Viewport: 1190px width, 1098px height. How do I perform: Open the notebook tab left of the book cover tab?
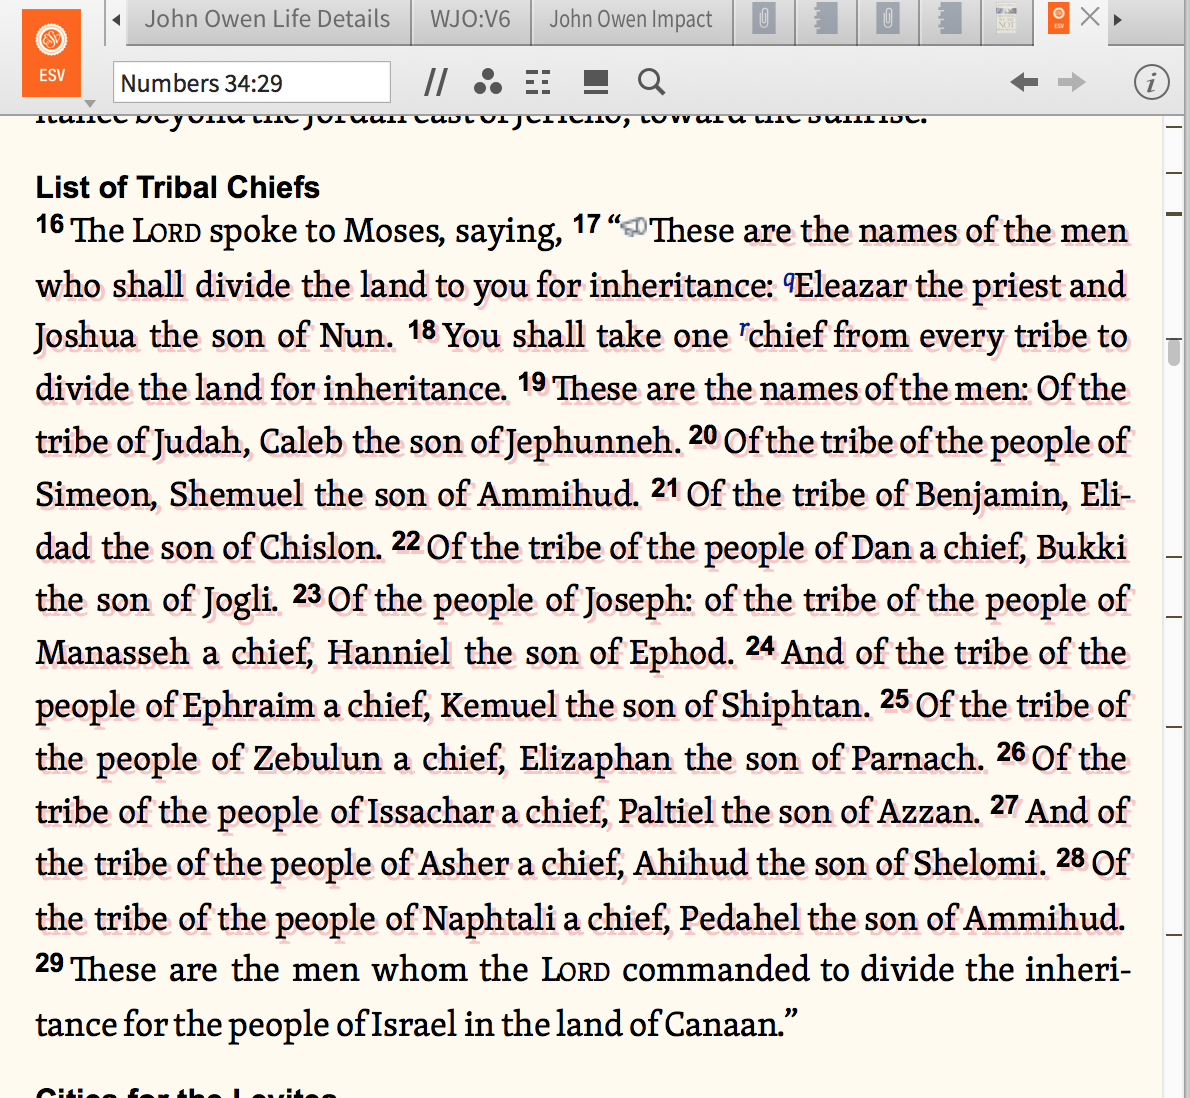tap(949, 20)
